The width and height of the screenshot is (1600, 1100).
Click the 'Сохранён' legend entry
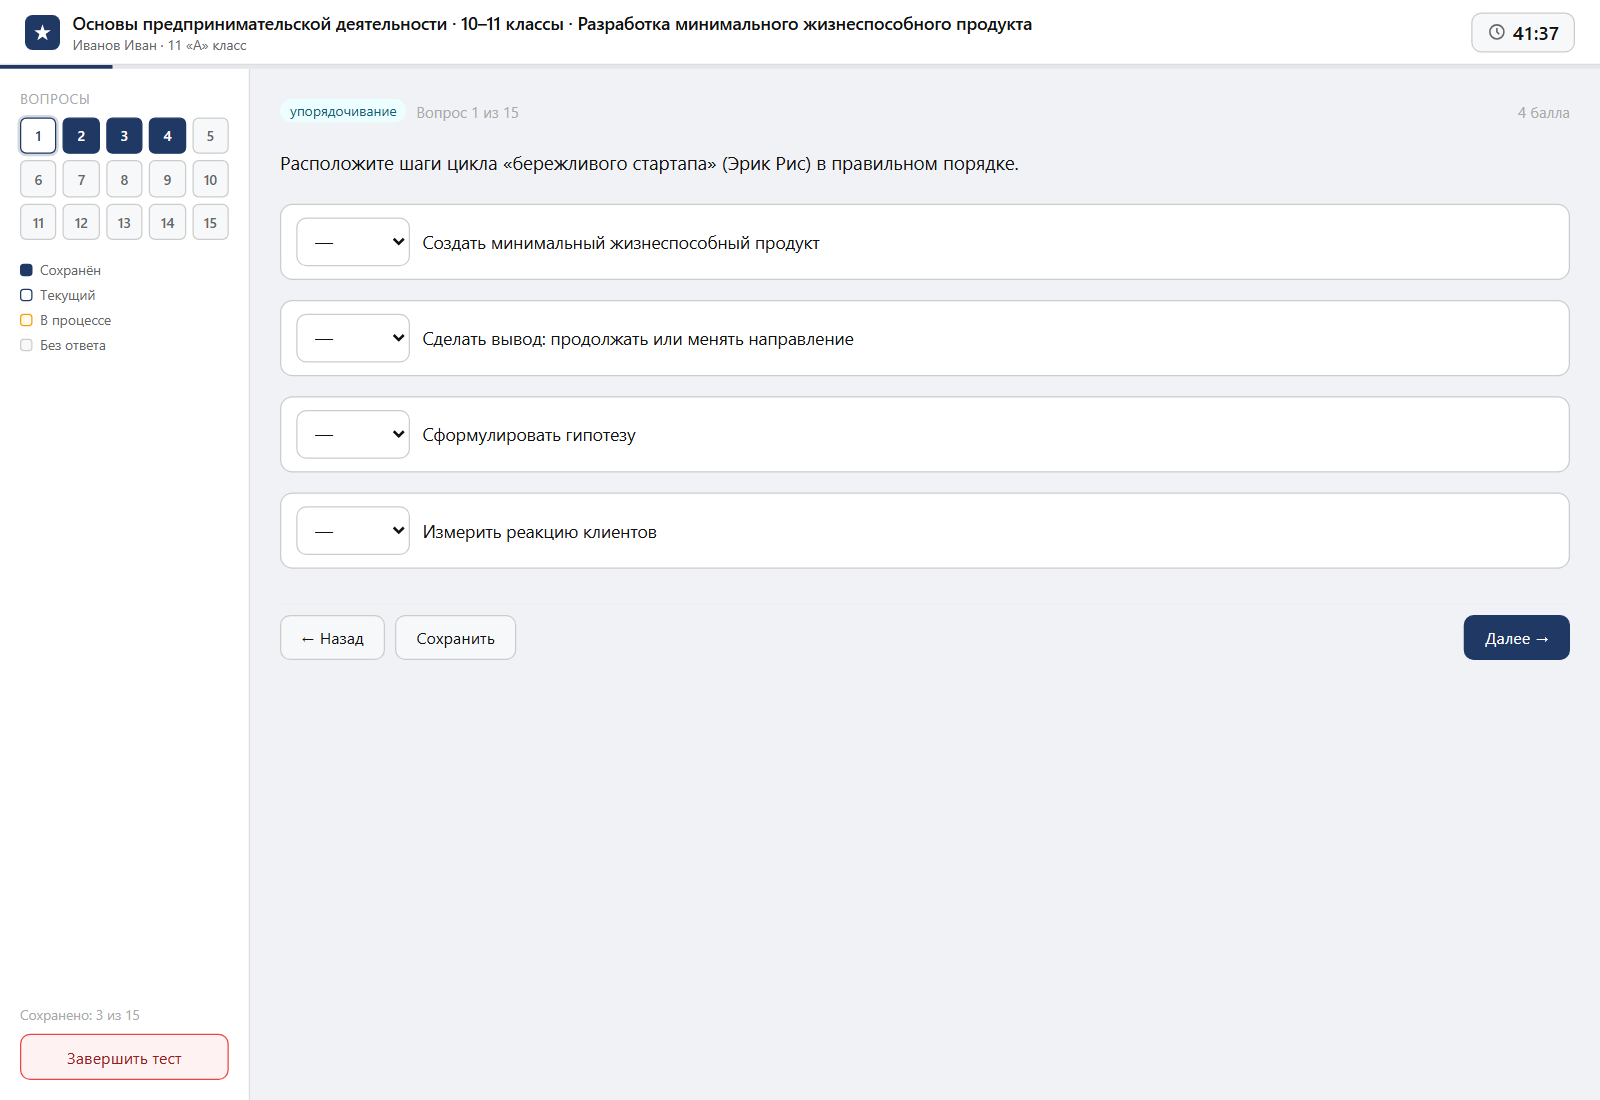pyautogui.click(x=61, y=270)
